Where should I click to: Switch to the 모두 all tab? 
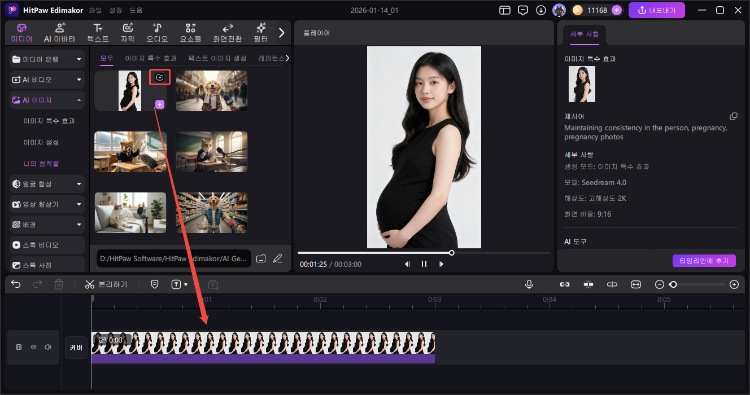[x=106, y=58]
